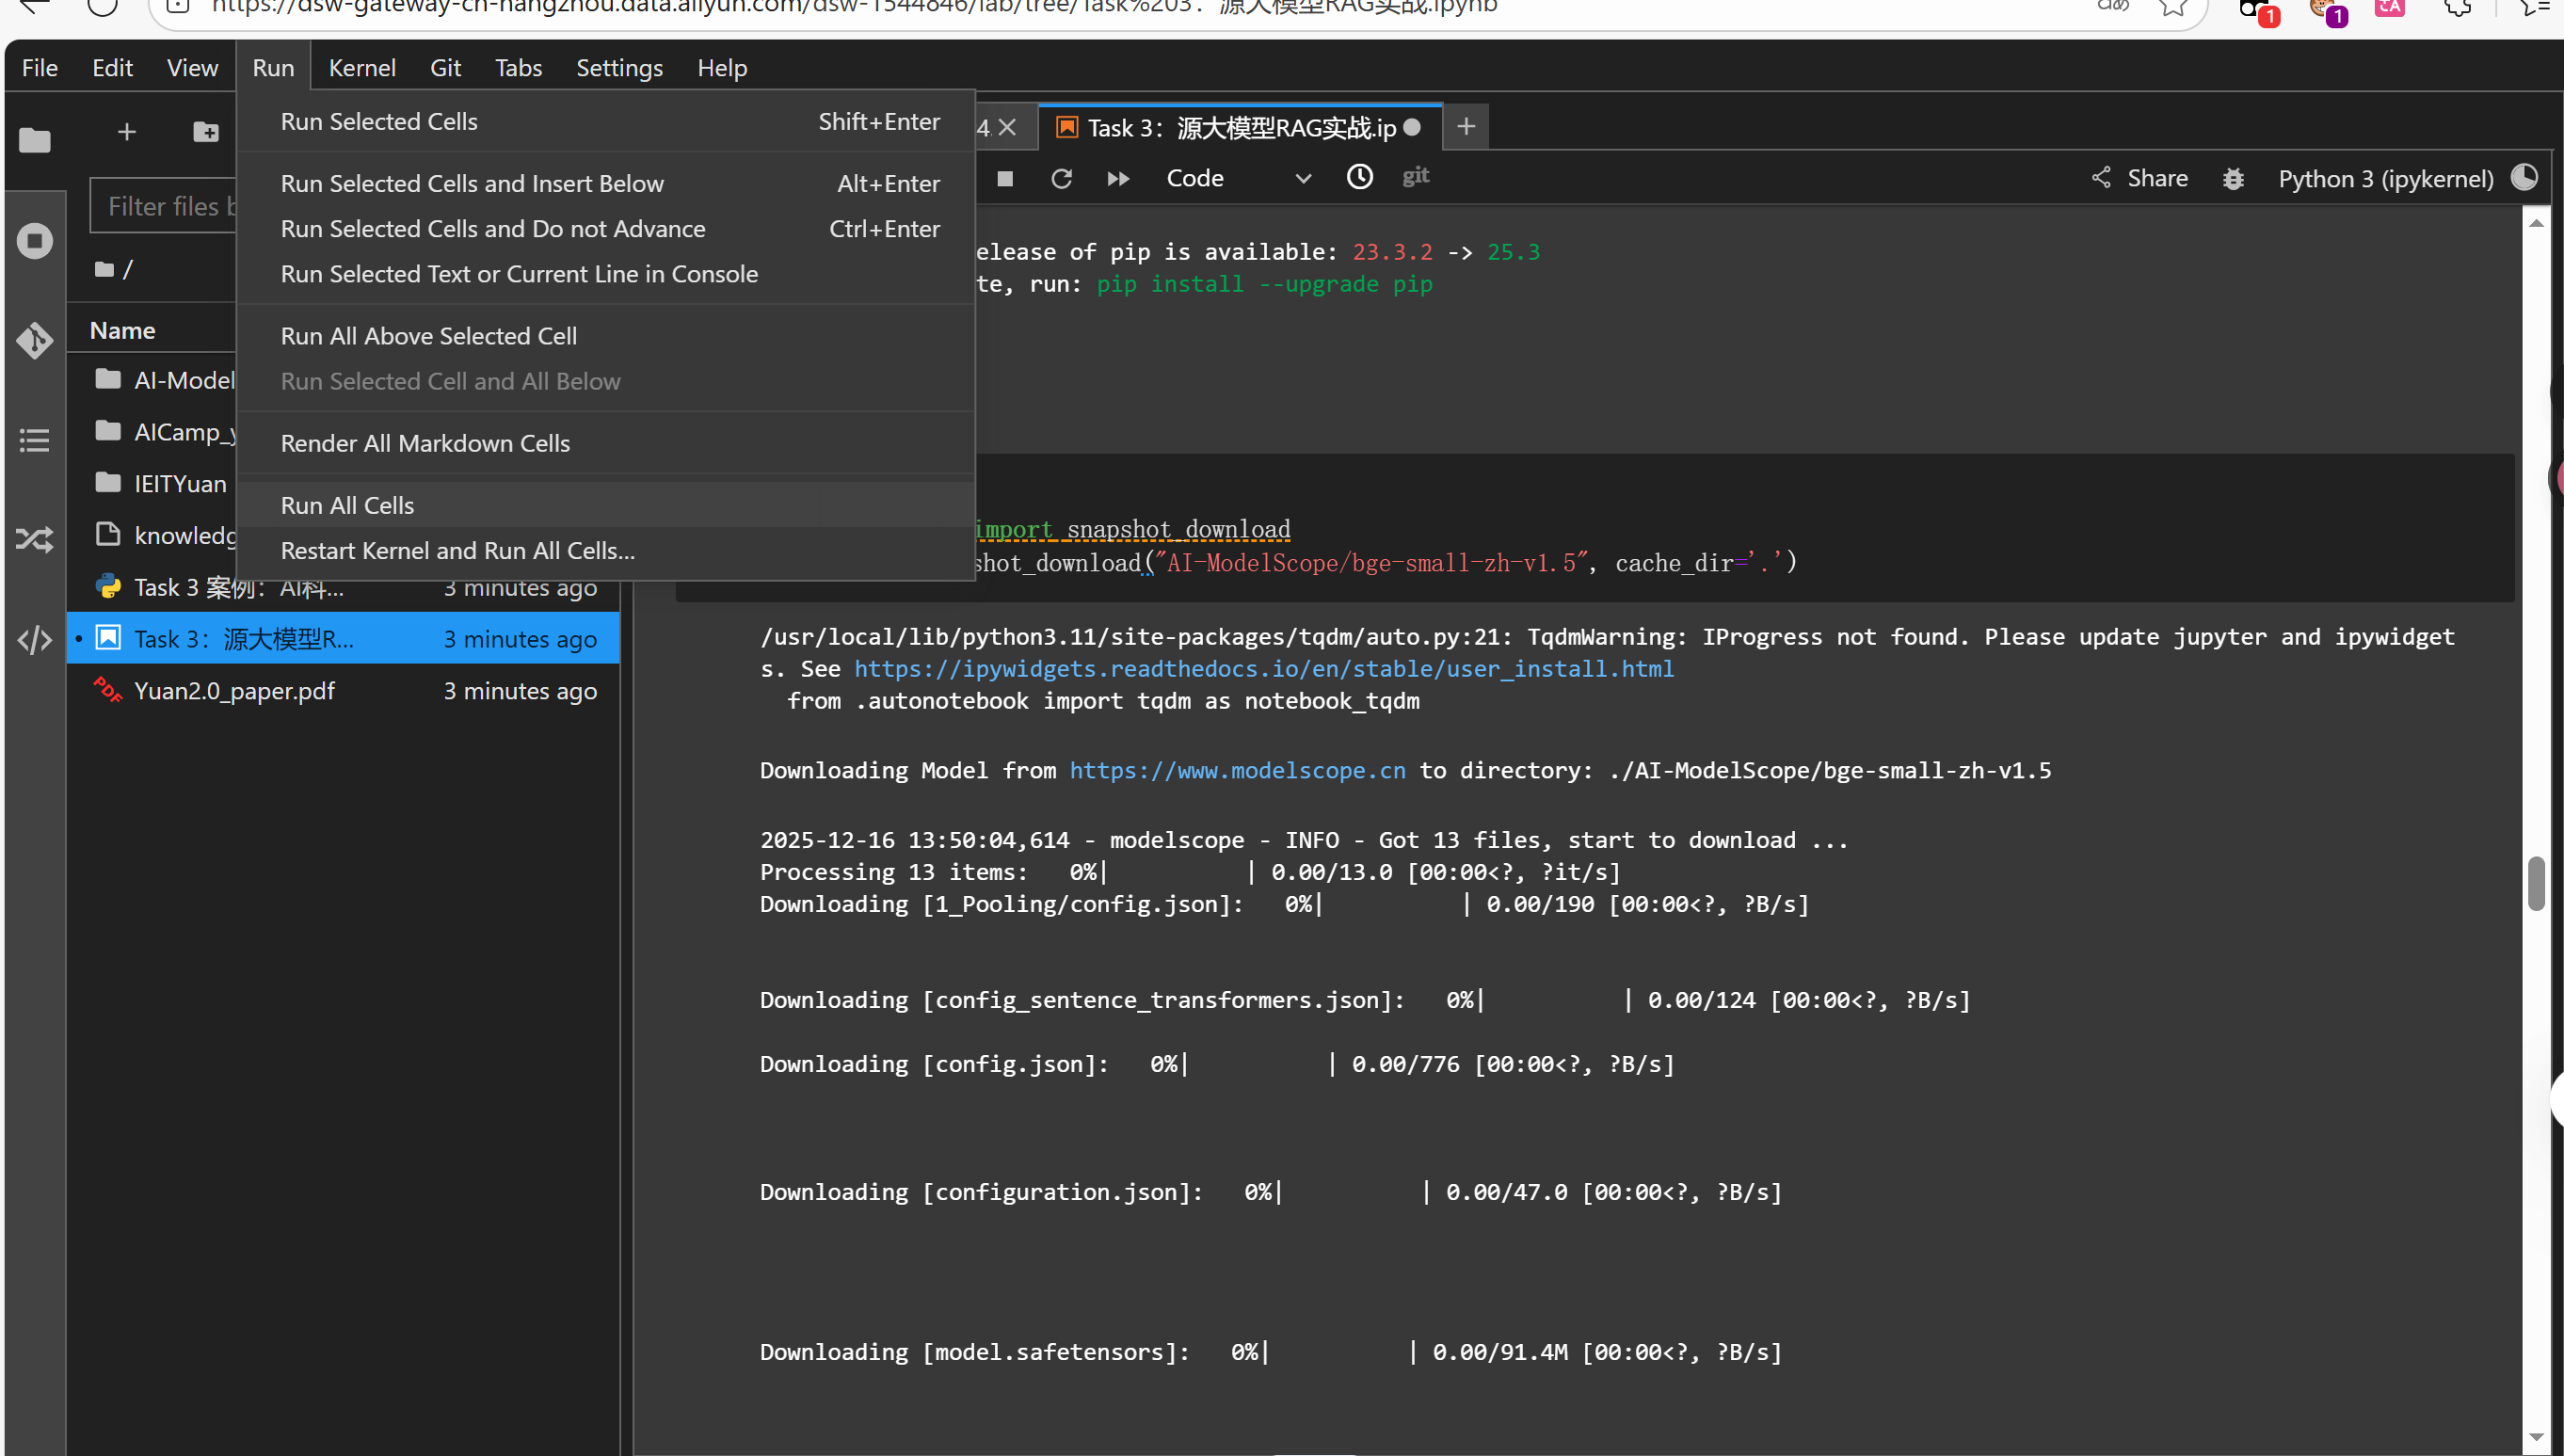Restart the kernel using toolbar icon

pyautogui.click(x=1061, y=178)
